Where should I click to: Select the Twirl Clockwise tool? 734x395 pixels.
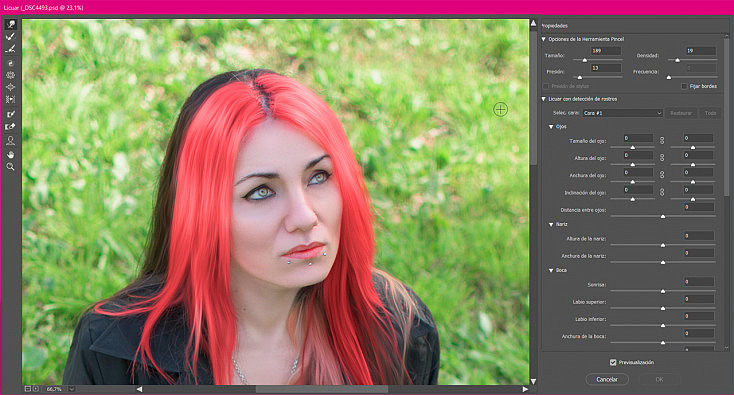click(x=10, y=63)
